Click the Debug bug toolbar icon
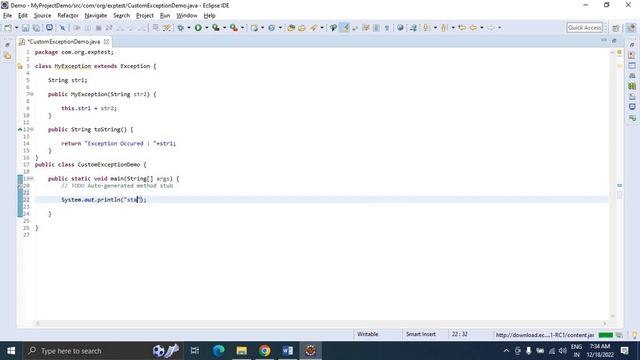The height and width of the screenshot is (360, 640). pyautogui.click(x=180, y=28)
